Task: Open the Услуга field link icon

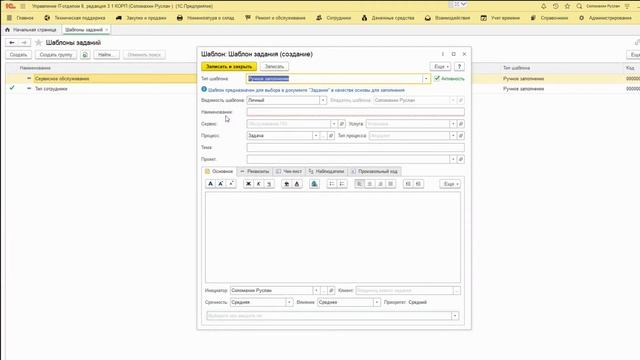Action: pos(461,124)
